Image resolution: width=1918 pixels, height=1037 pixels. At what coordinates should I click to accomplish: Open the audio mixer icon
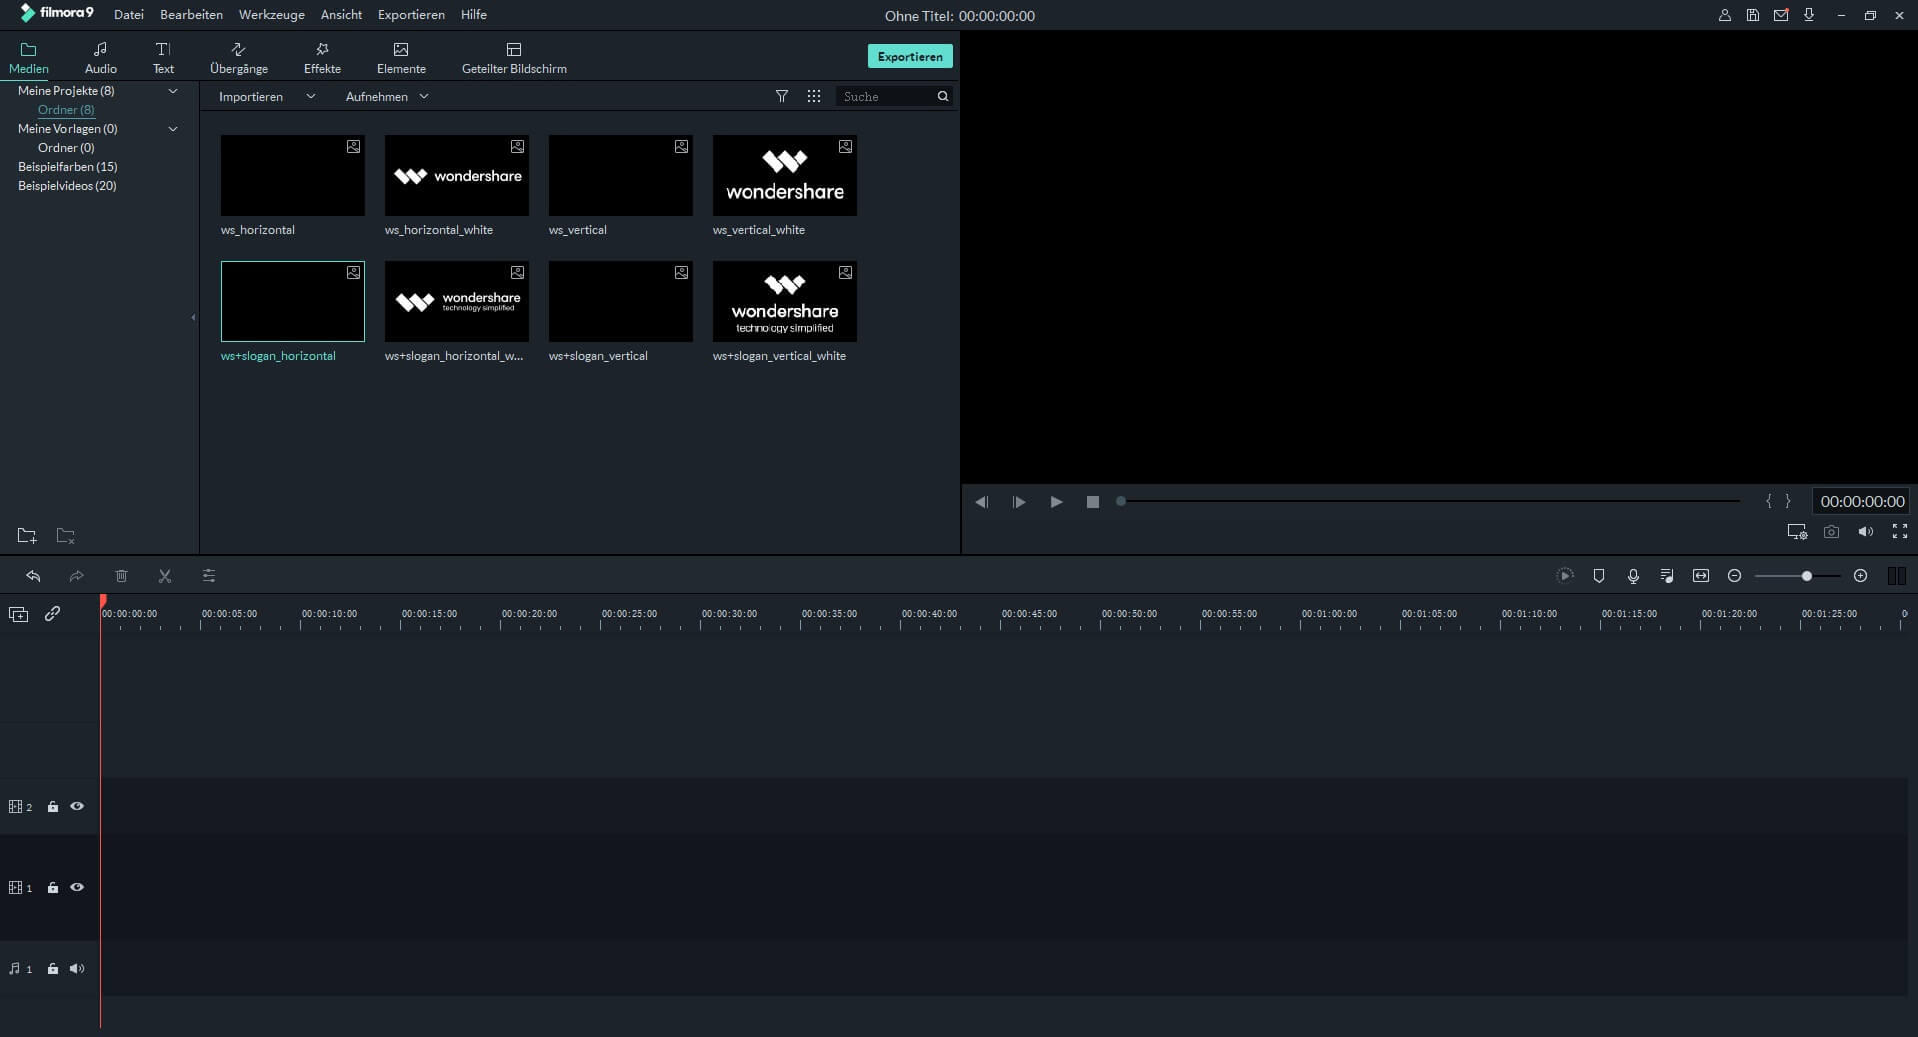tap(1667, 576)
